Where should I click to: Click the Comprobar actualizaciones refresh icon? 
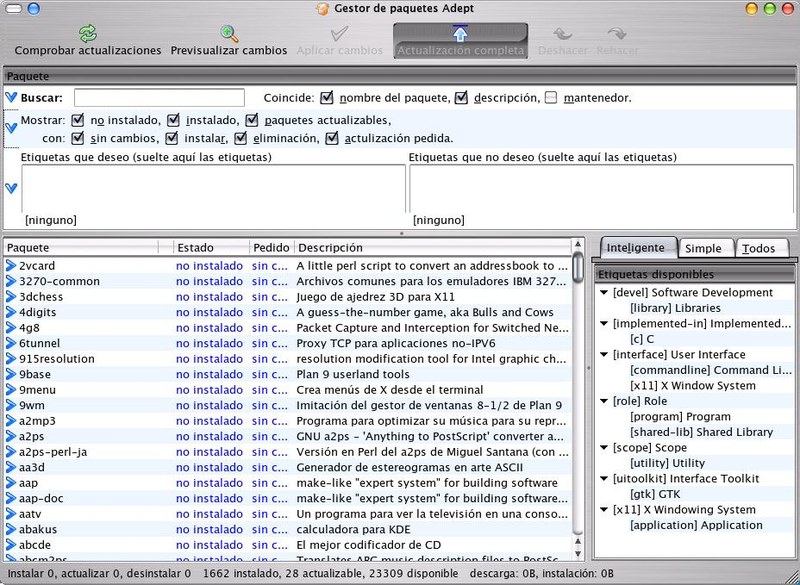click(x=88, y=34)
